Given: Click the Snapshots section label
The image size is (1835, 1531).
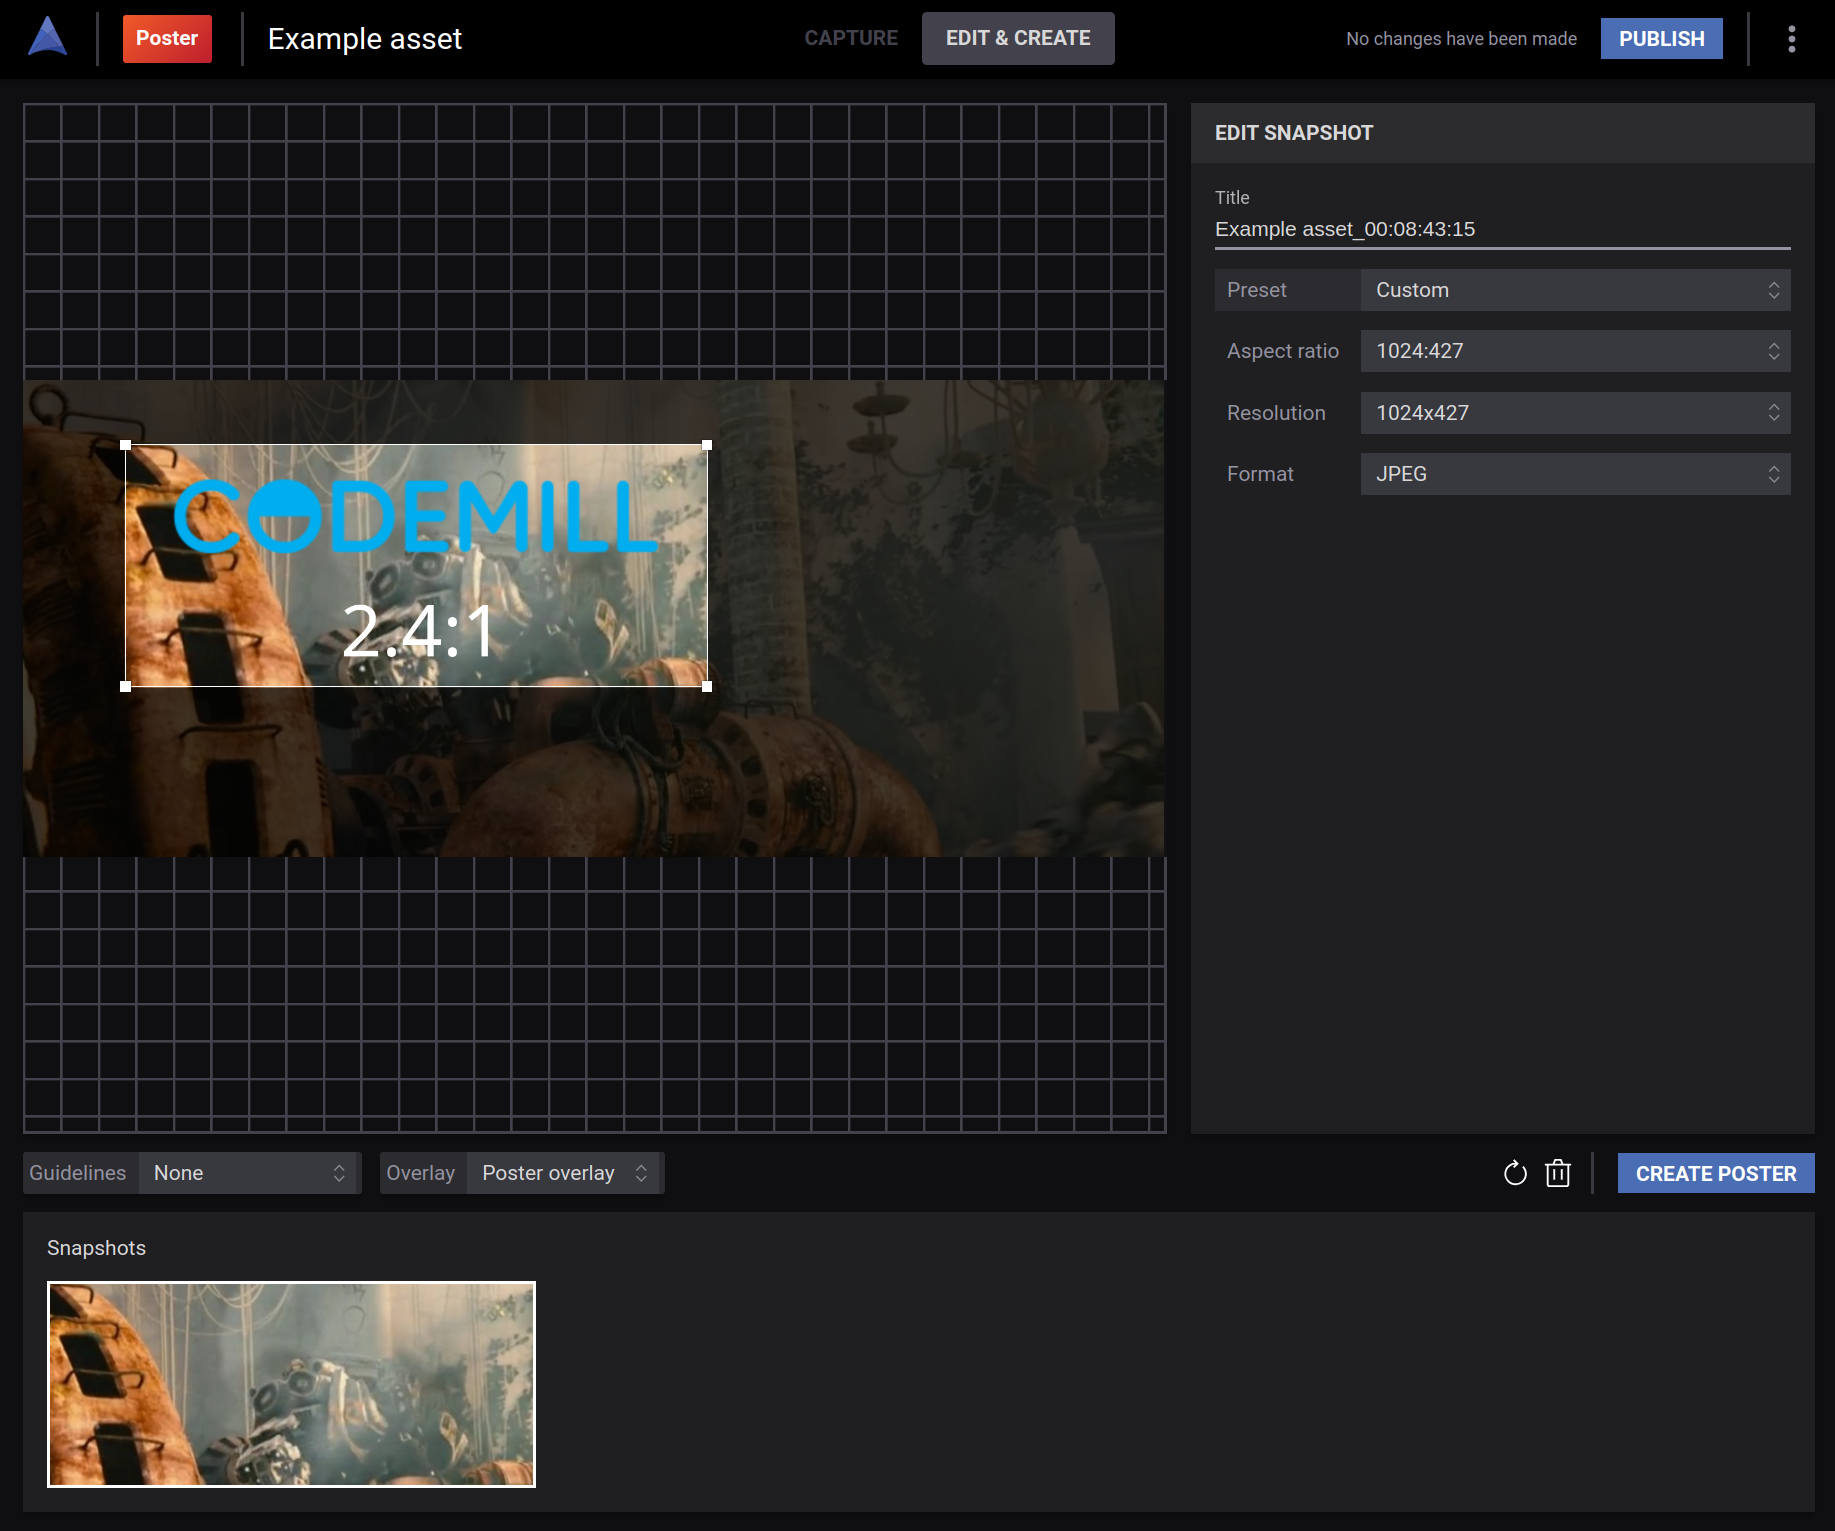Looking at the screenshot, I should tap(96, 1248).
